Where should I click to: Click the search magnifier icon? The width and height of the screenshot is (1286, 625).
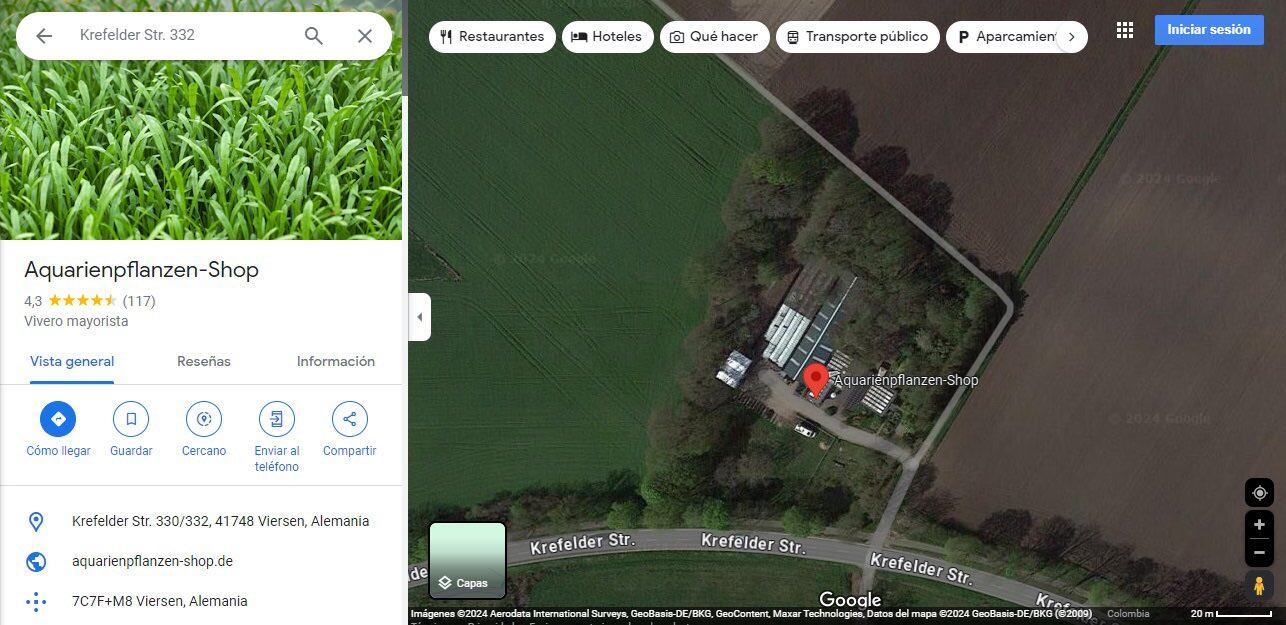[x=314, y=36]
